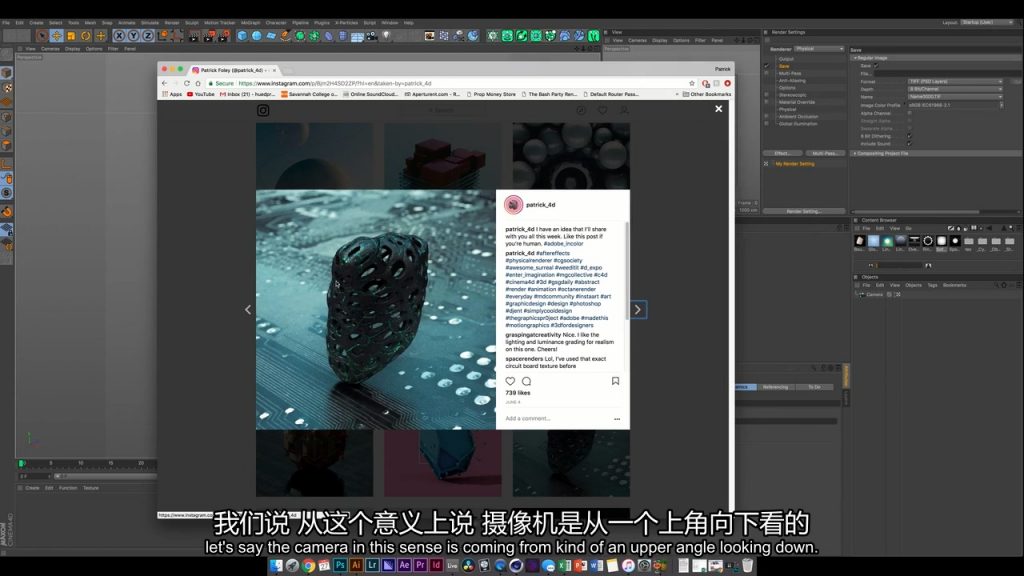Toggle the 8 Bit Dithering checkbox

(909, 136)
